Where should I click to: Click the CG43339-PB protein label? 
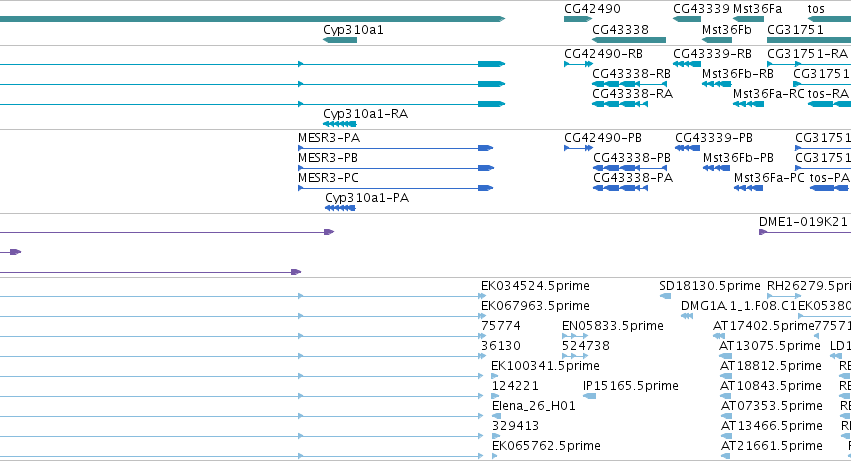coord(714,138)
